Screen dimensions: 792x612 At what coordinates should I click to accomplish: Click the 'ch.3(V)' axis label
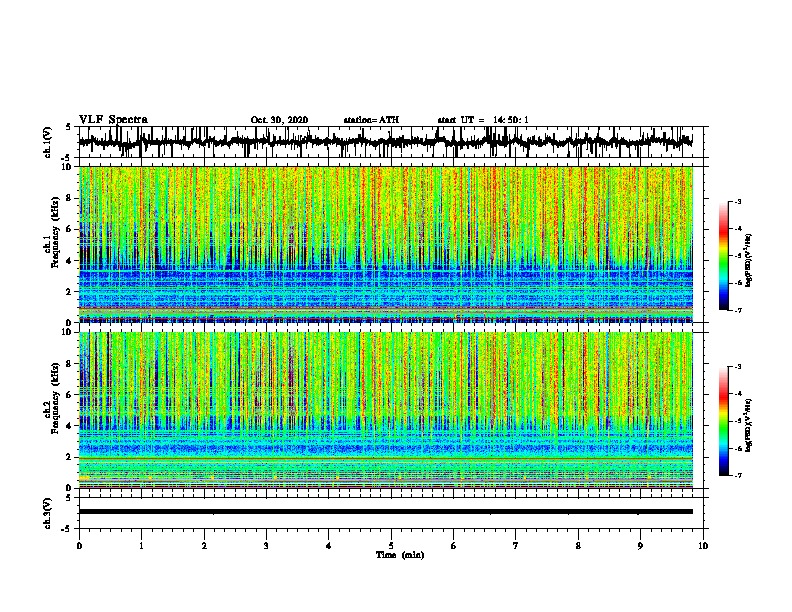48,513
